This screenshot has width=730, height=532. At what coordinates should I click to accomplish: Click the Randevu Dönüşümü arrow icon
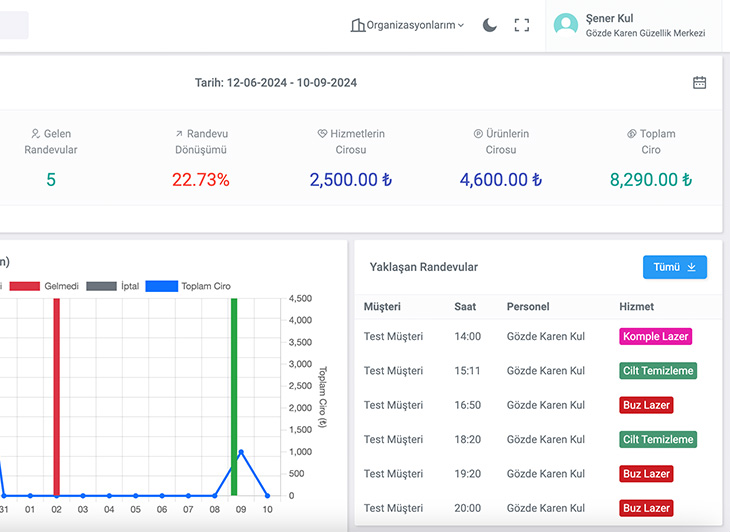179,134
